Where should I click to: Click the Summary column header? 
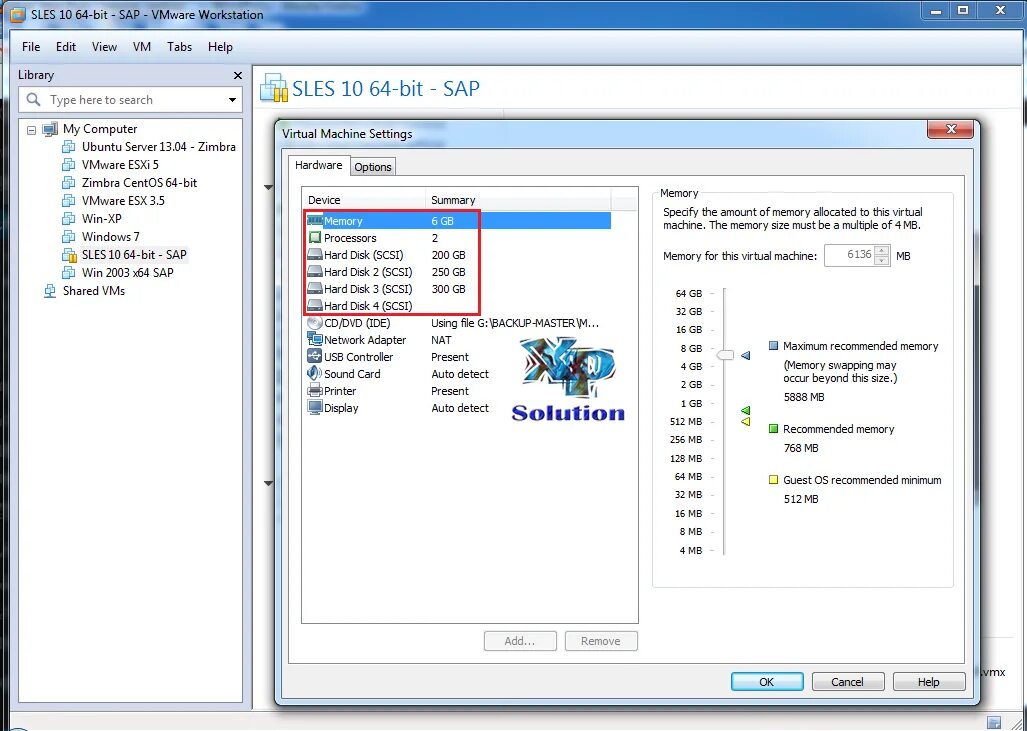(517, 200)
